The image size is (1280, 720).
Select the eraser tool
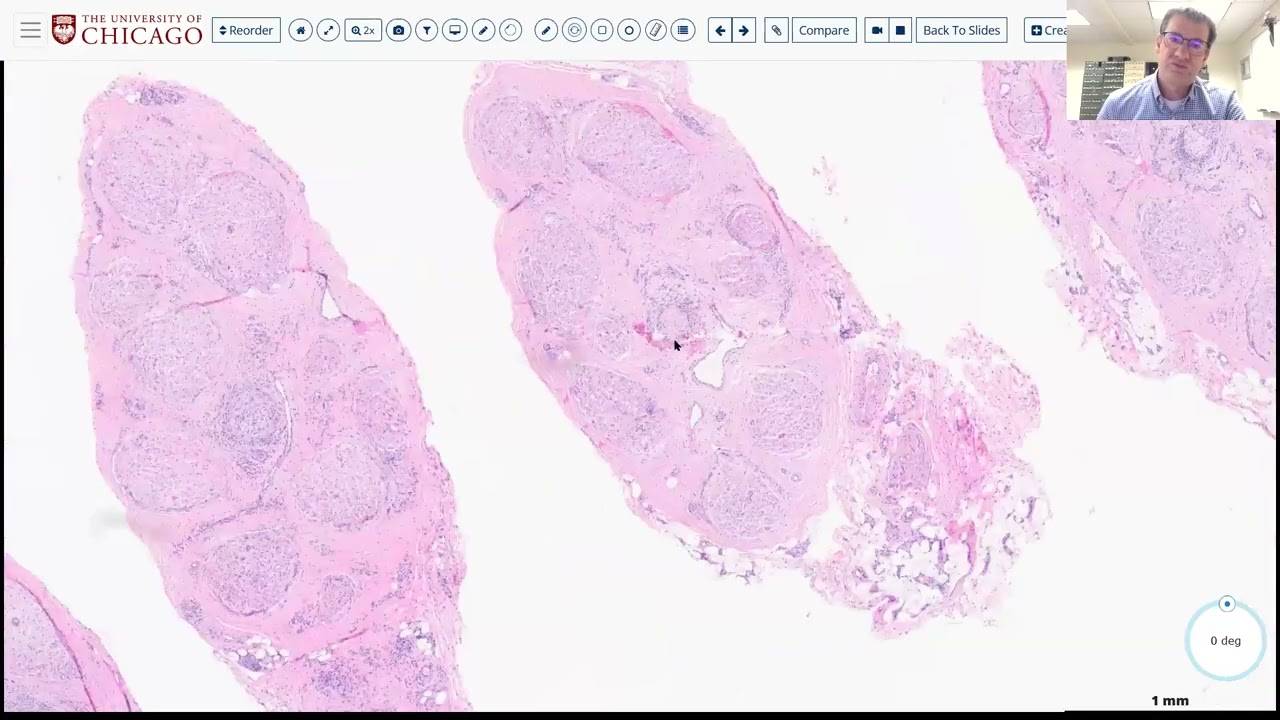coord(656,30)
